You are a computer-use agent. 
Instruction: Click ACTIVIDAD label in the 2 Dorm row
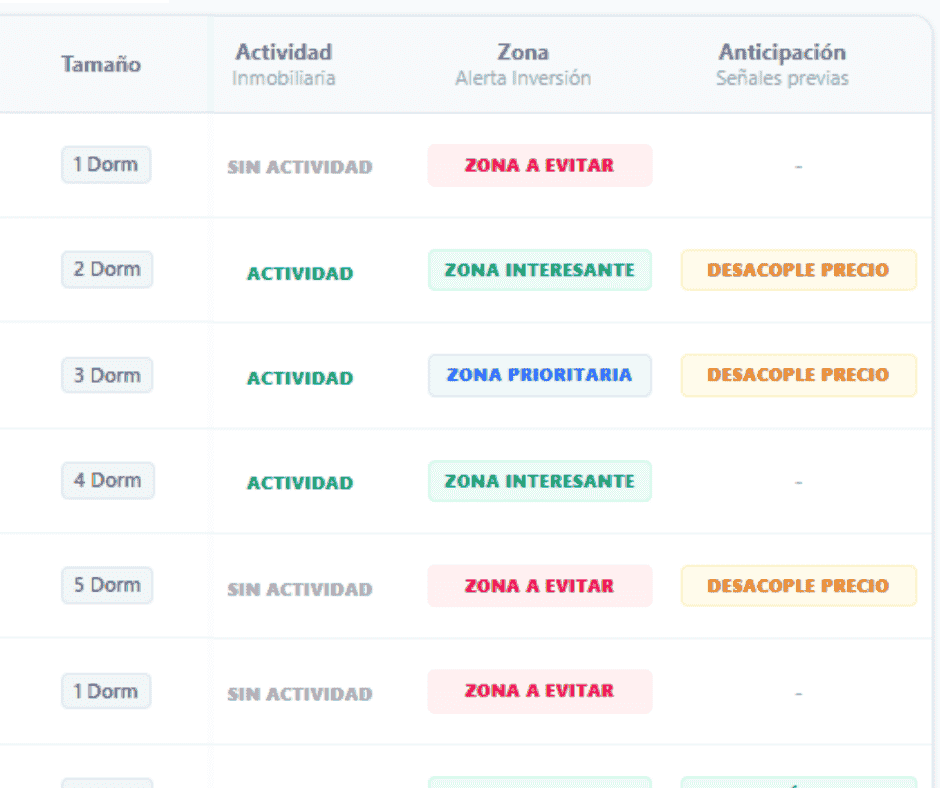click(x=300, y=274)
